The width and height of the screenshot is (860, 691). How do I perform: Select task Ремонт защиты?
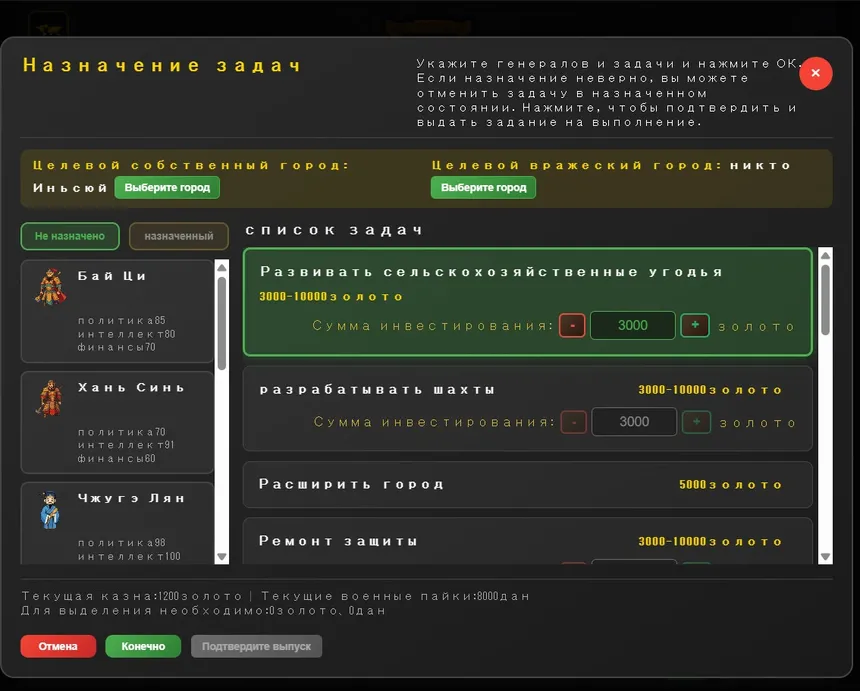(x=528, y=541)
